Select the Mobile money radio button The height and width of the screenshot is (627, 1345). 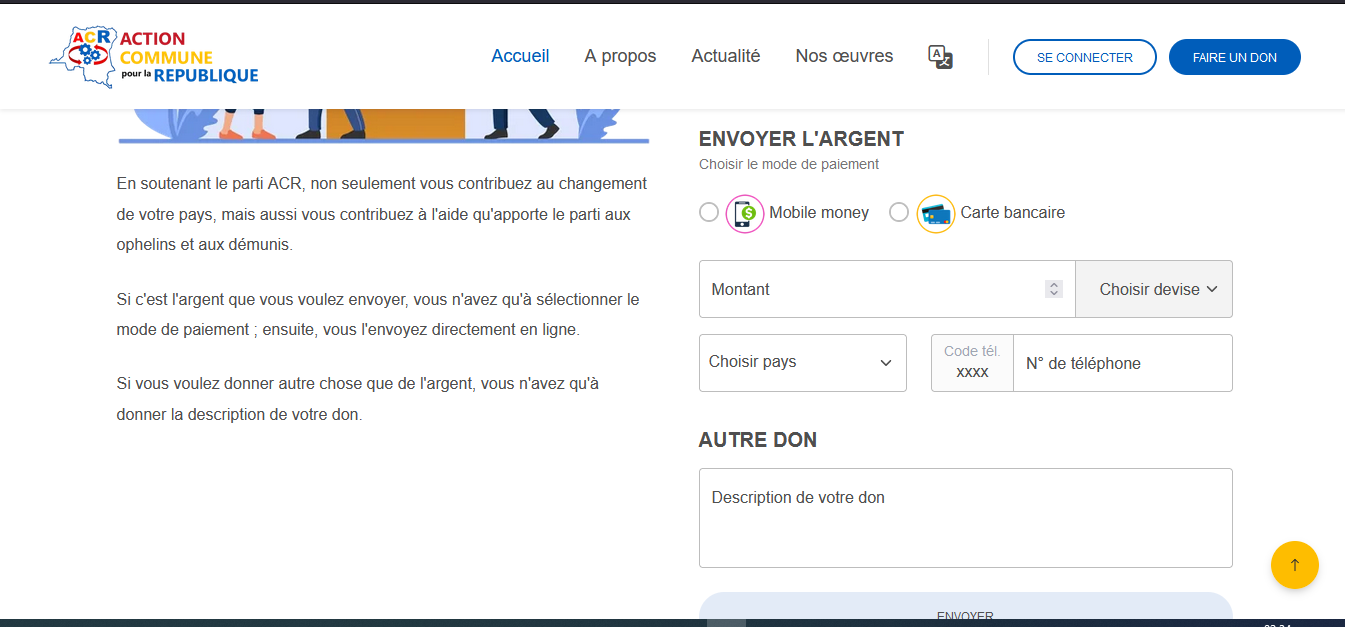(x=709, y=212)
